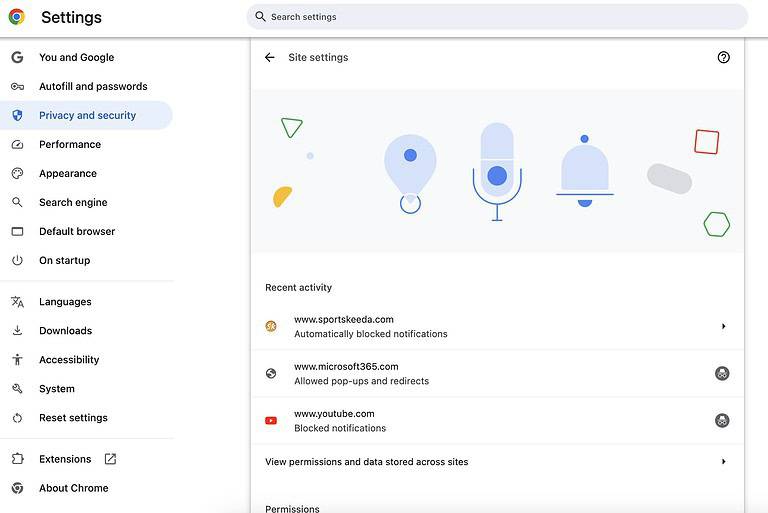
Task: Open the www.microsoft365.com activity row
Action: coord(480,374)
